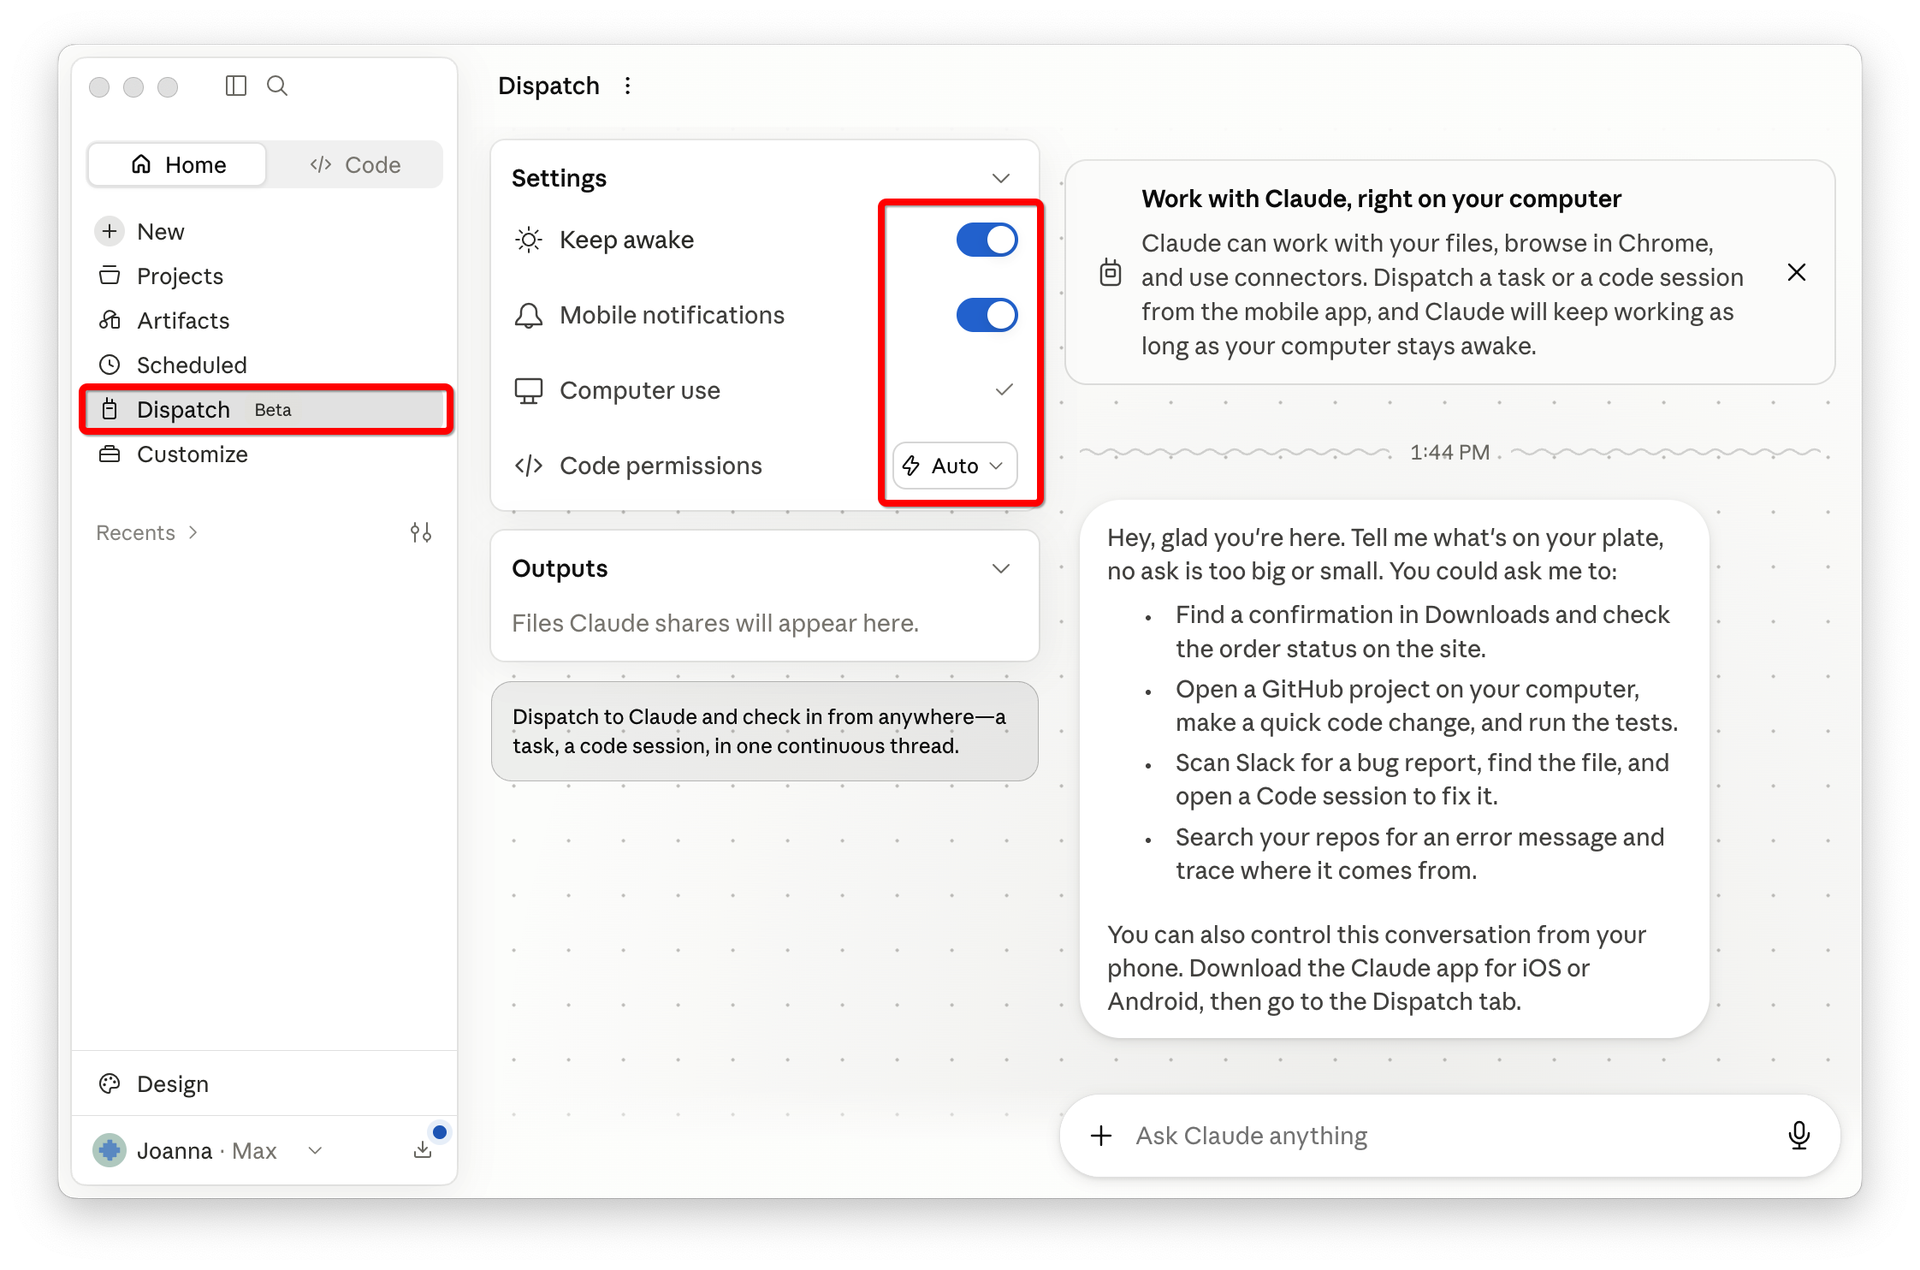The image size is (1920, 1270).
Task: Click the Beta badge next to Dispatch
Action: [x=273, y=410]
